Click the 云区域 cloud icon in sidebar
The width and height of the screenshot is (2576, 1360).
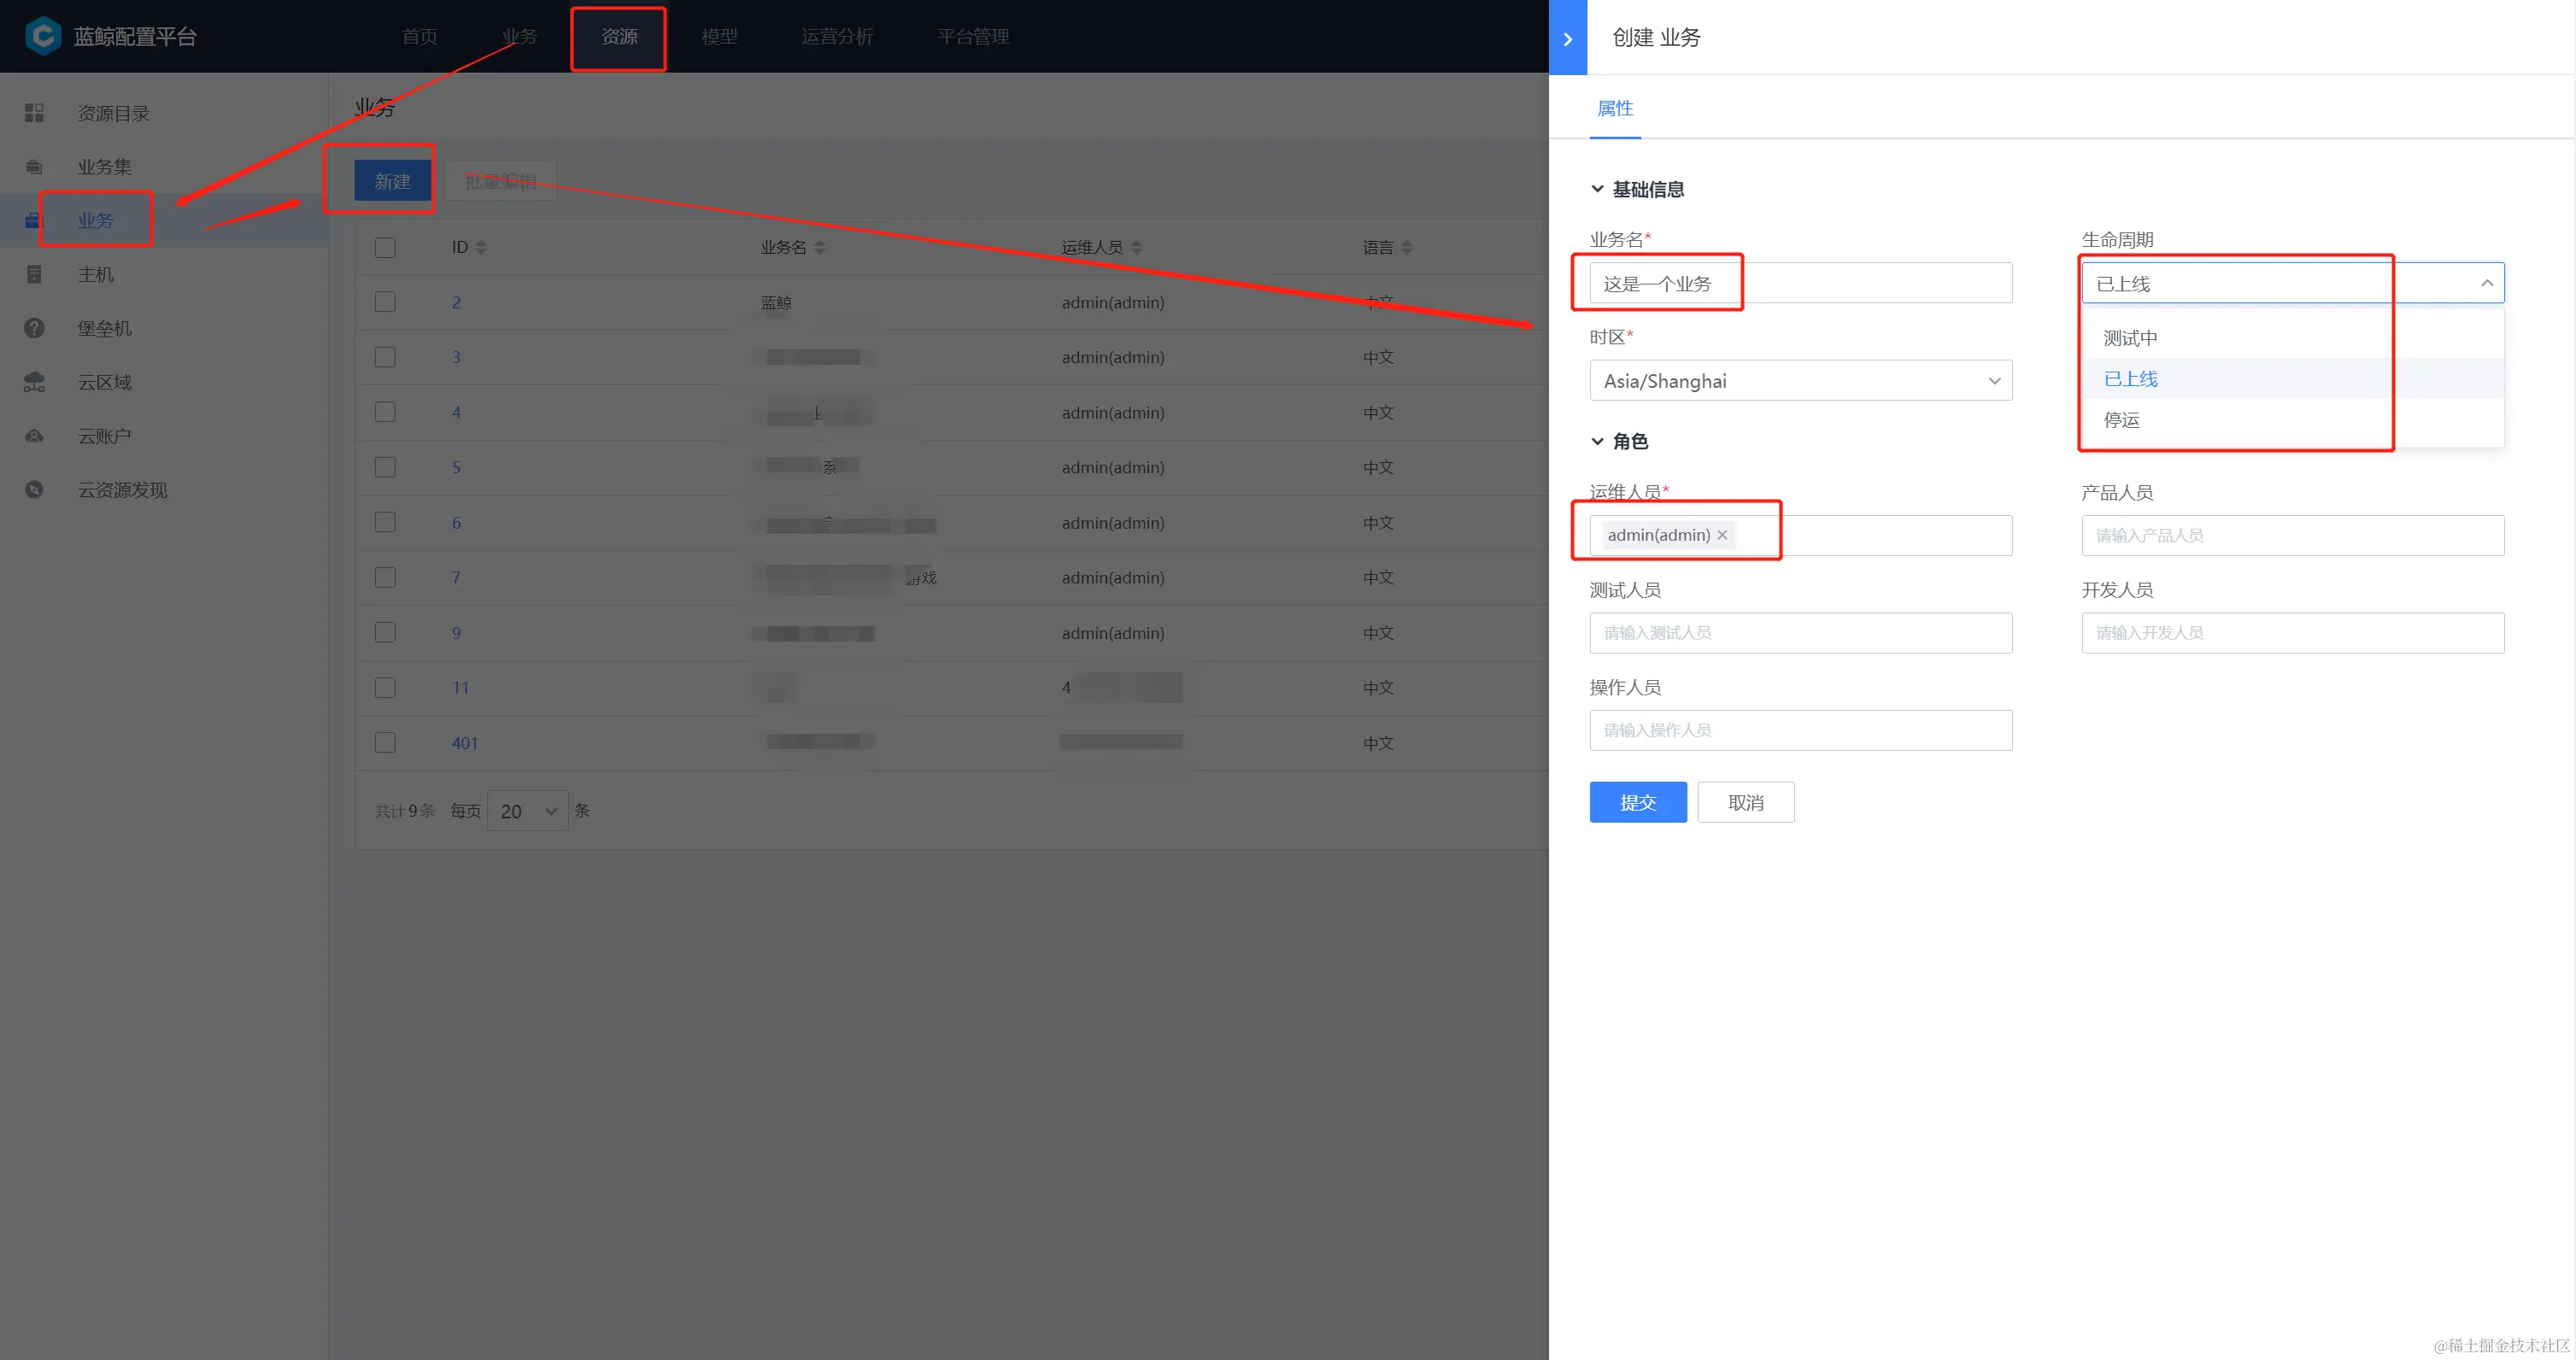[34, 382]
